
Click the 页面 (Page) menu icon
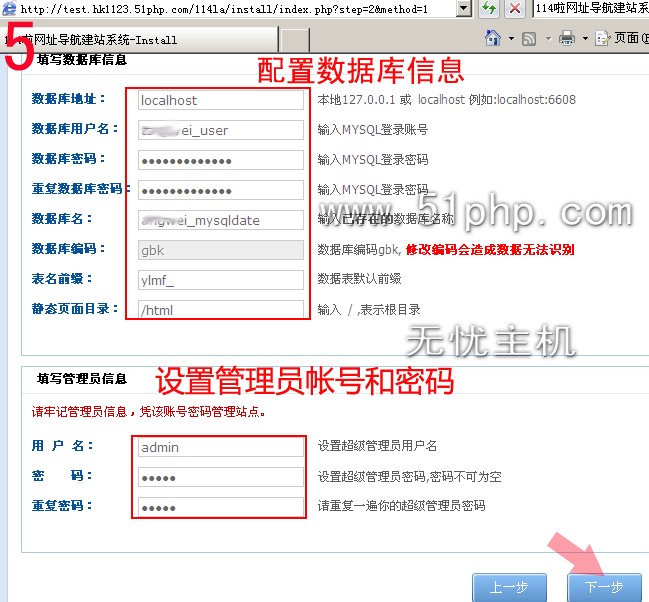603,39
